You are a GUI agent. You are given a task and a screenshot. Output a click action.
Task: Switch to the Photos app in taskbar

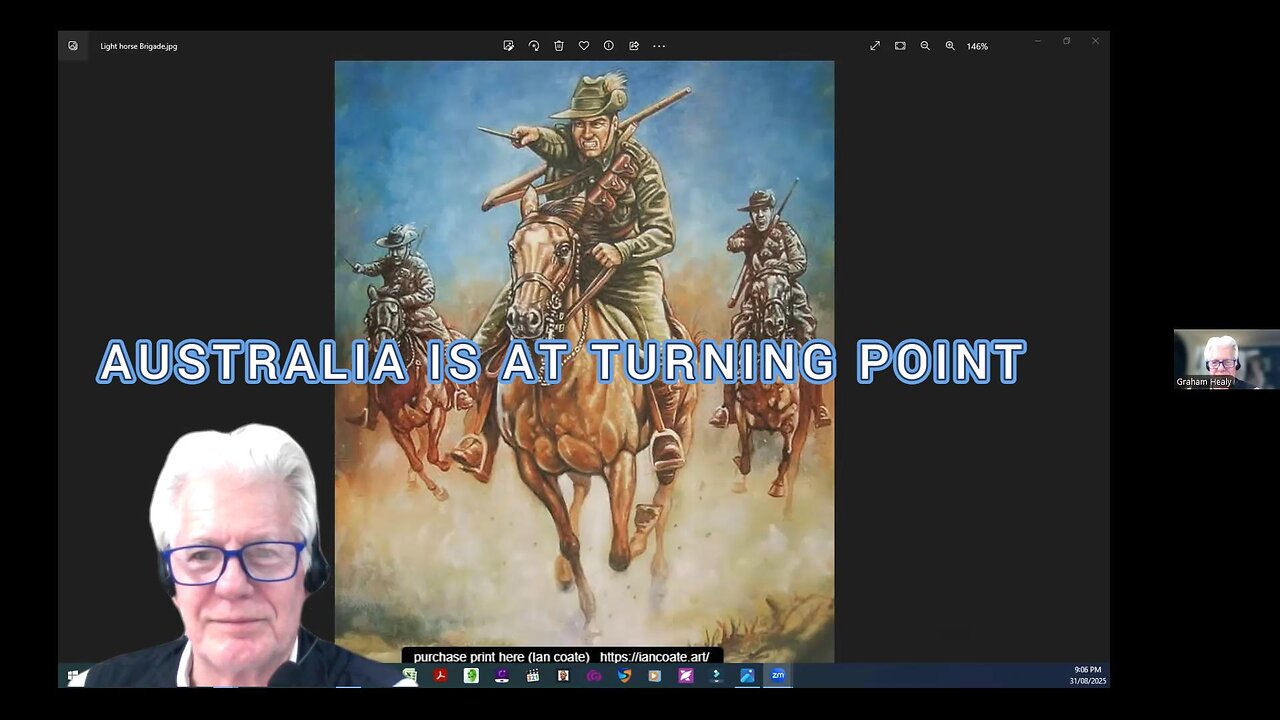click(747, 676)
